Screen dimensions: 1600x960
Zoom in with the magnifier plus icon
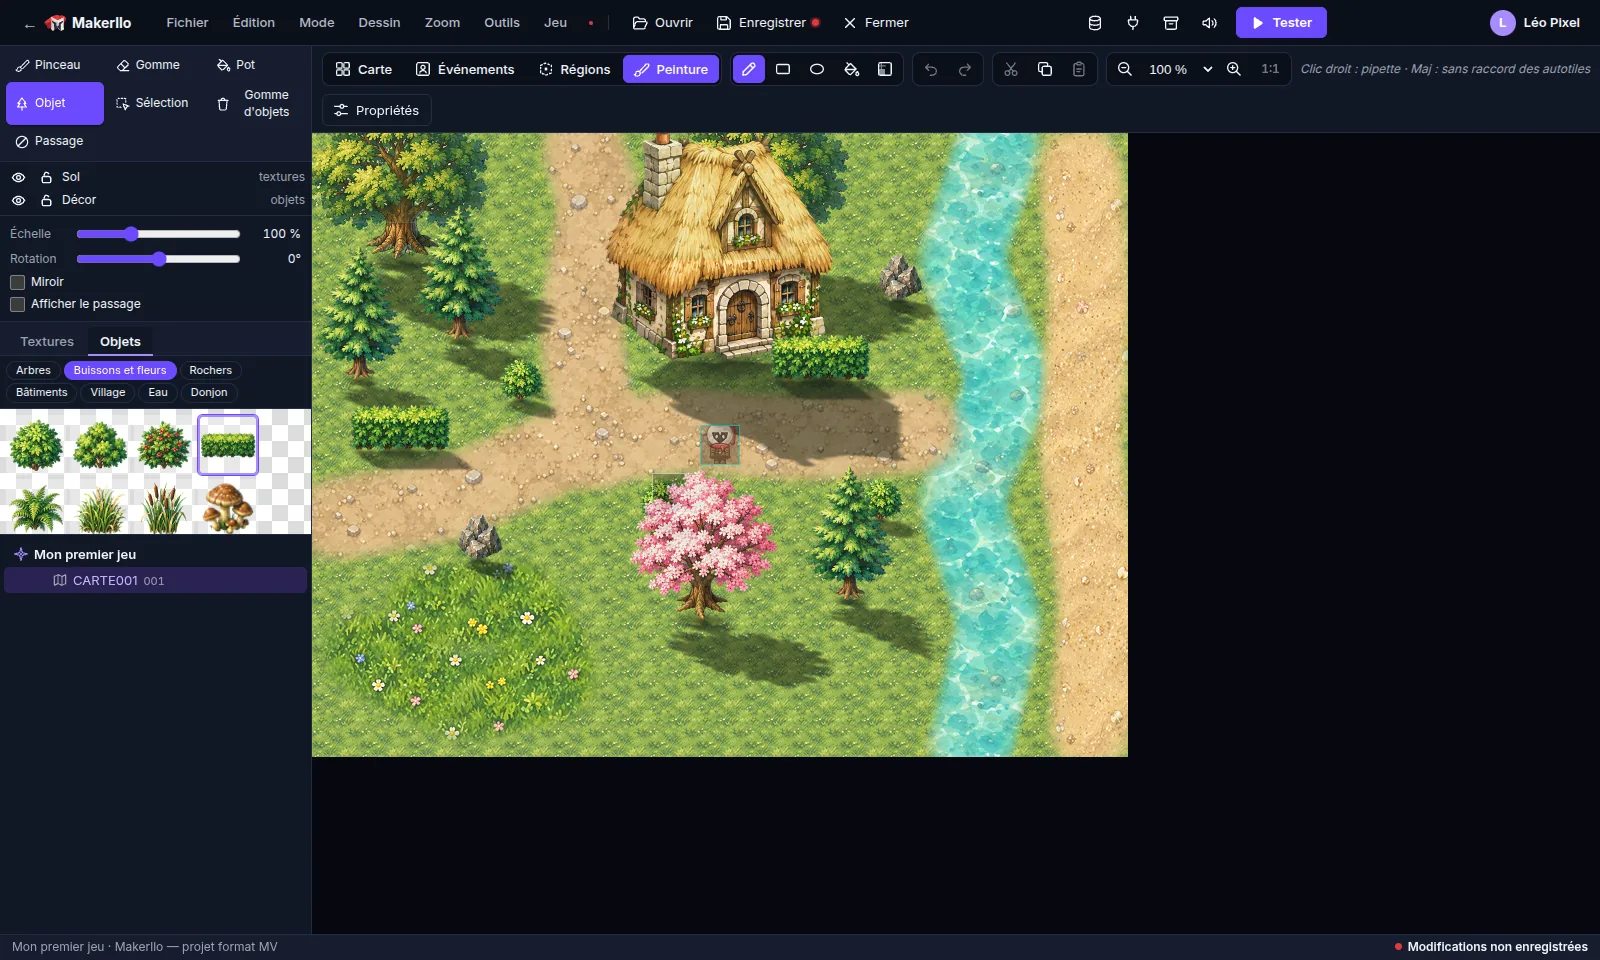point(1234,69)
